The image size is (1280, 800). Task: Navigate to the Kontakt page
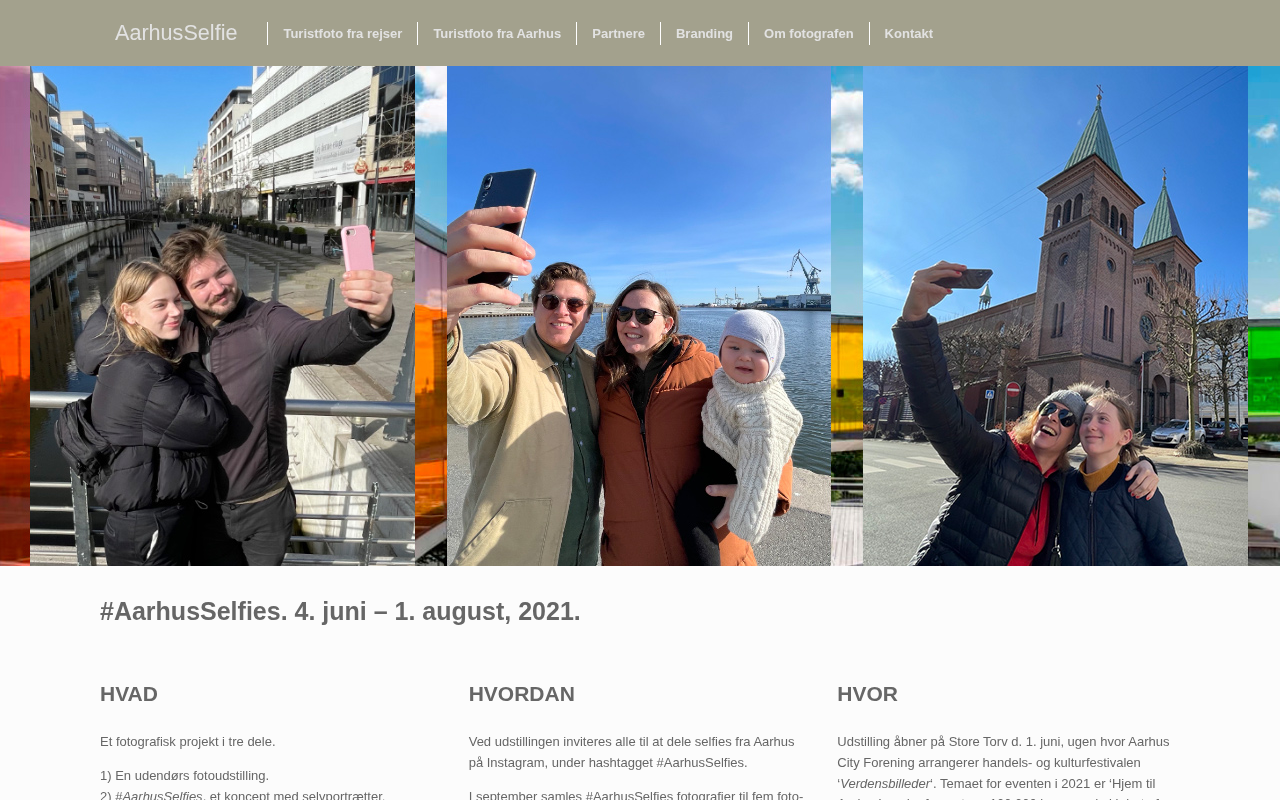click(909, 34)
